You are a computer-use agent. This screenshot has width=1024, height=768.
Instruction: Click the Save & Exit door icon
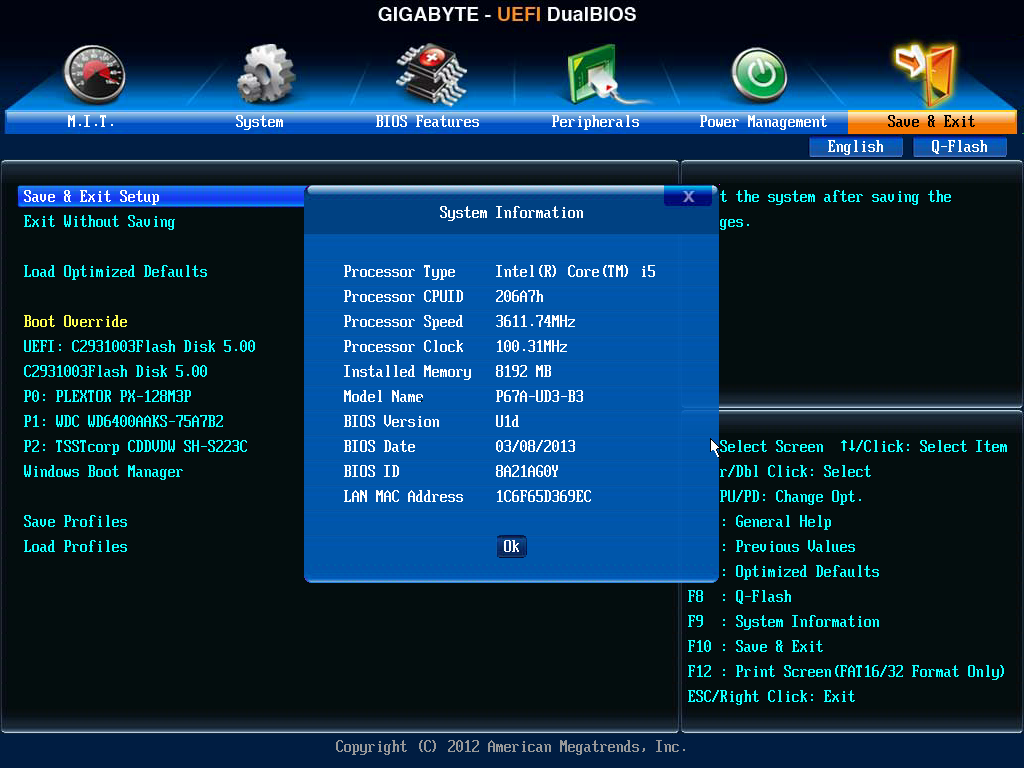point(926,74)
